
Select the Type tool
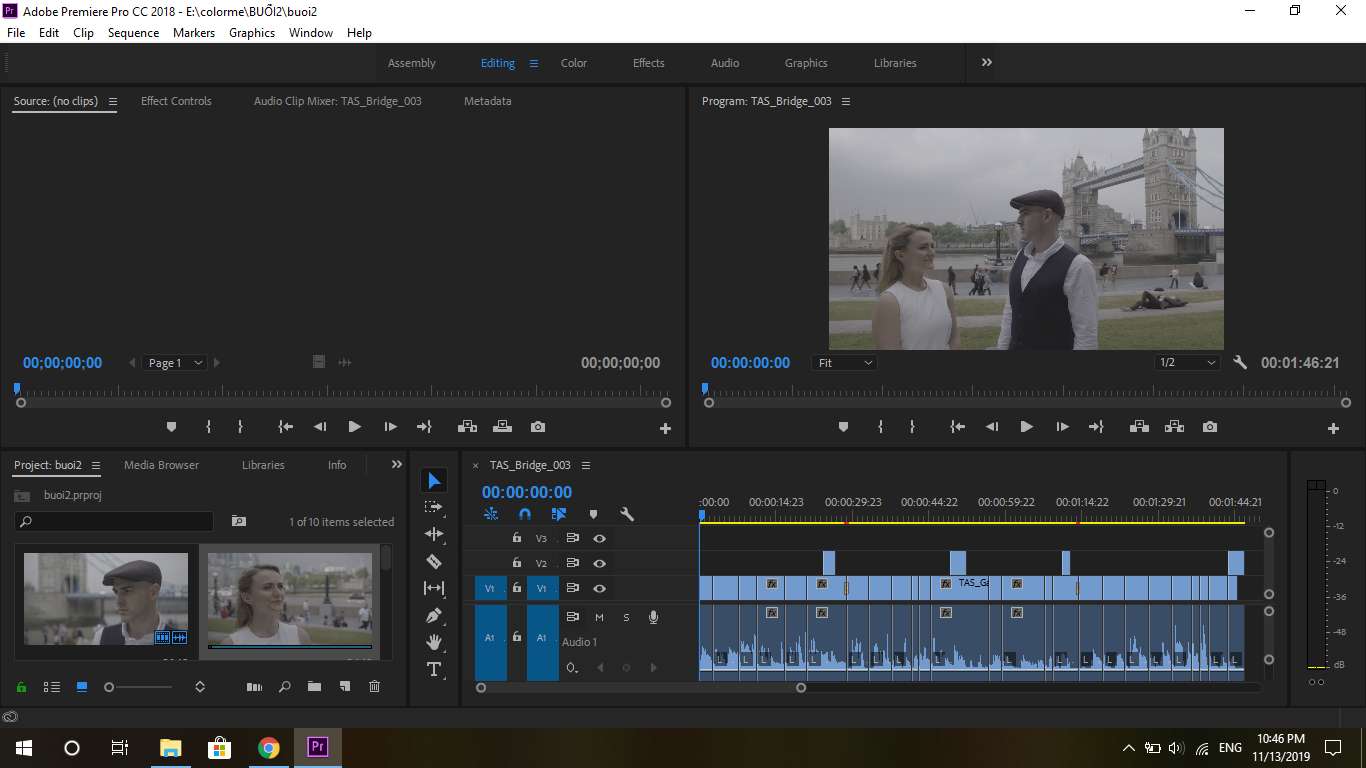point(434,669)
